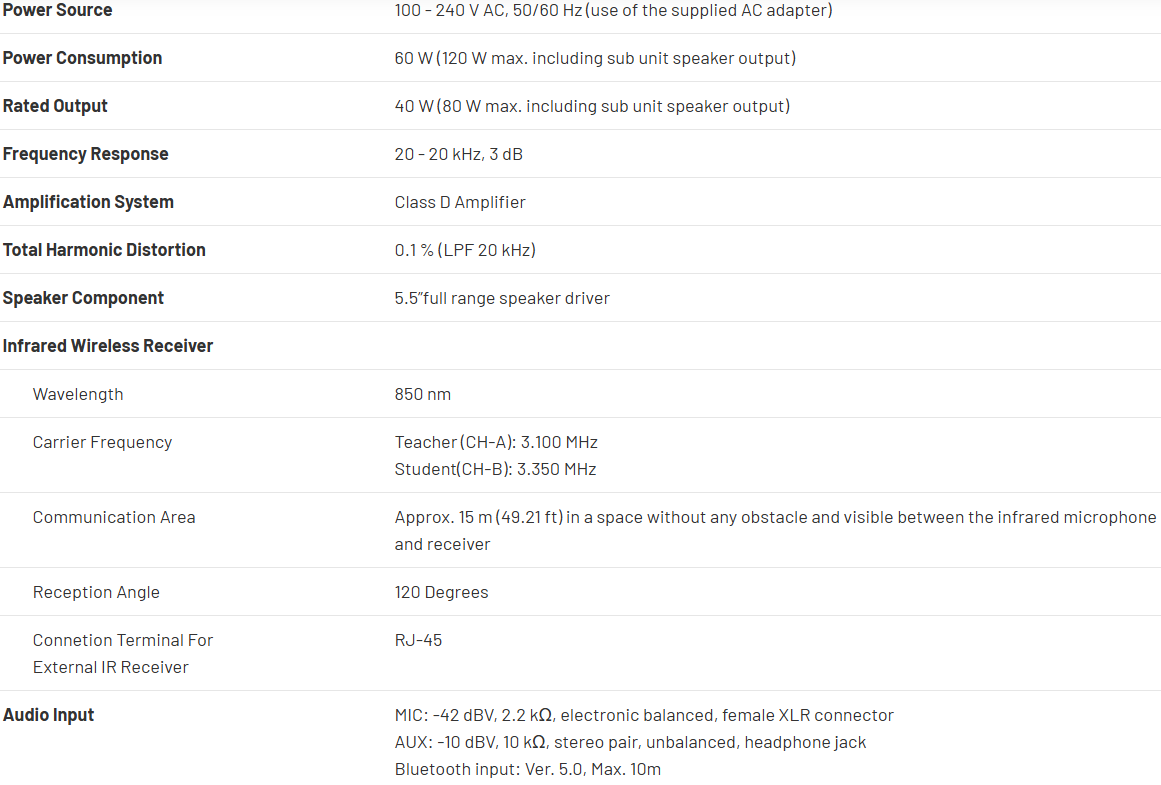Click the Amplification System heading
Screen dimensions: 1161x785
pos(88,202)
